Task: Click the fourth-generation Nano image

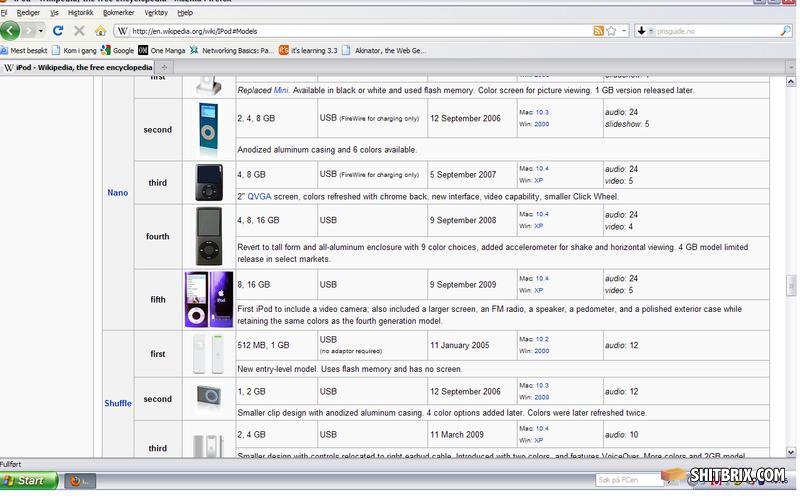Action: coord(209,236)
